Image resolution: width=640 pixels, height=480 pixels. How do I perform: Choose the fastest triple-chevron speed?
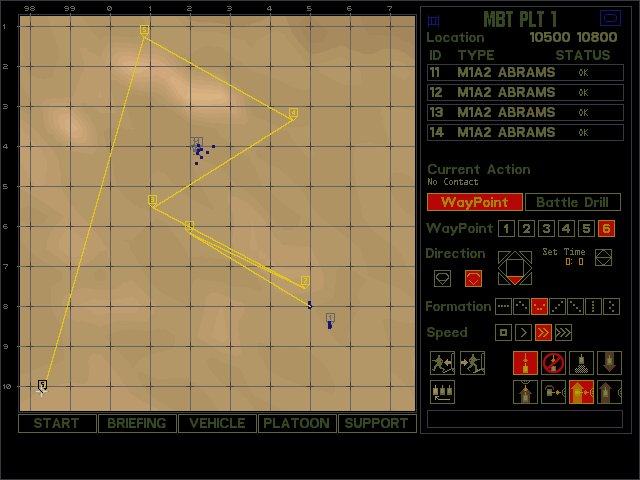[x=564, y=333]
